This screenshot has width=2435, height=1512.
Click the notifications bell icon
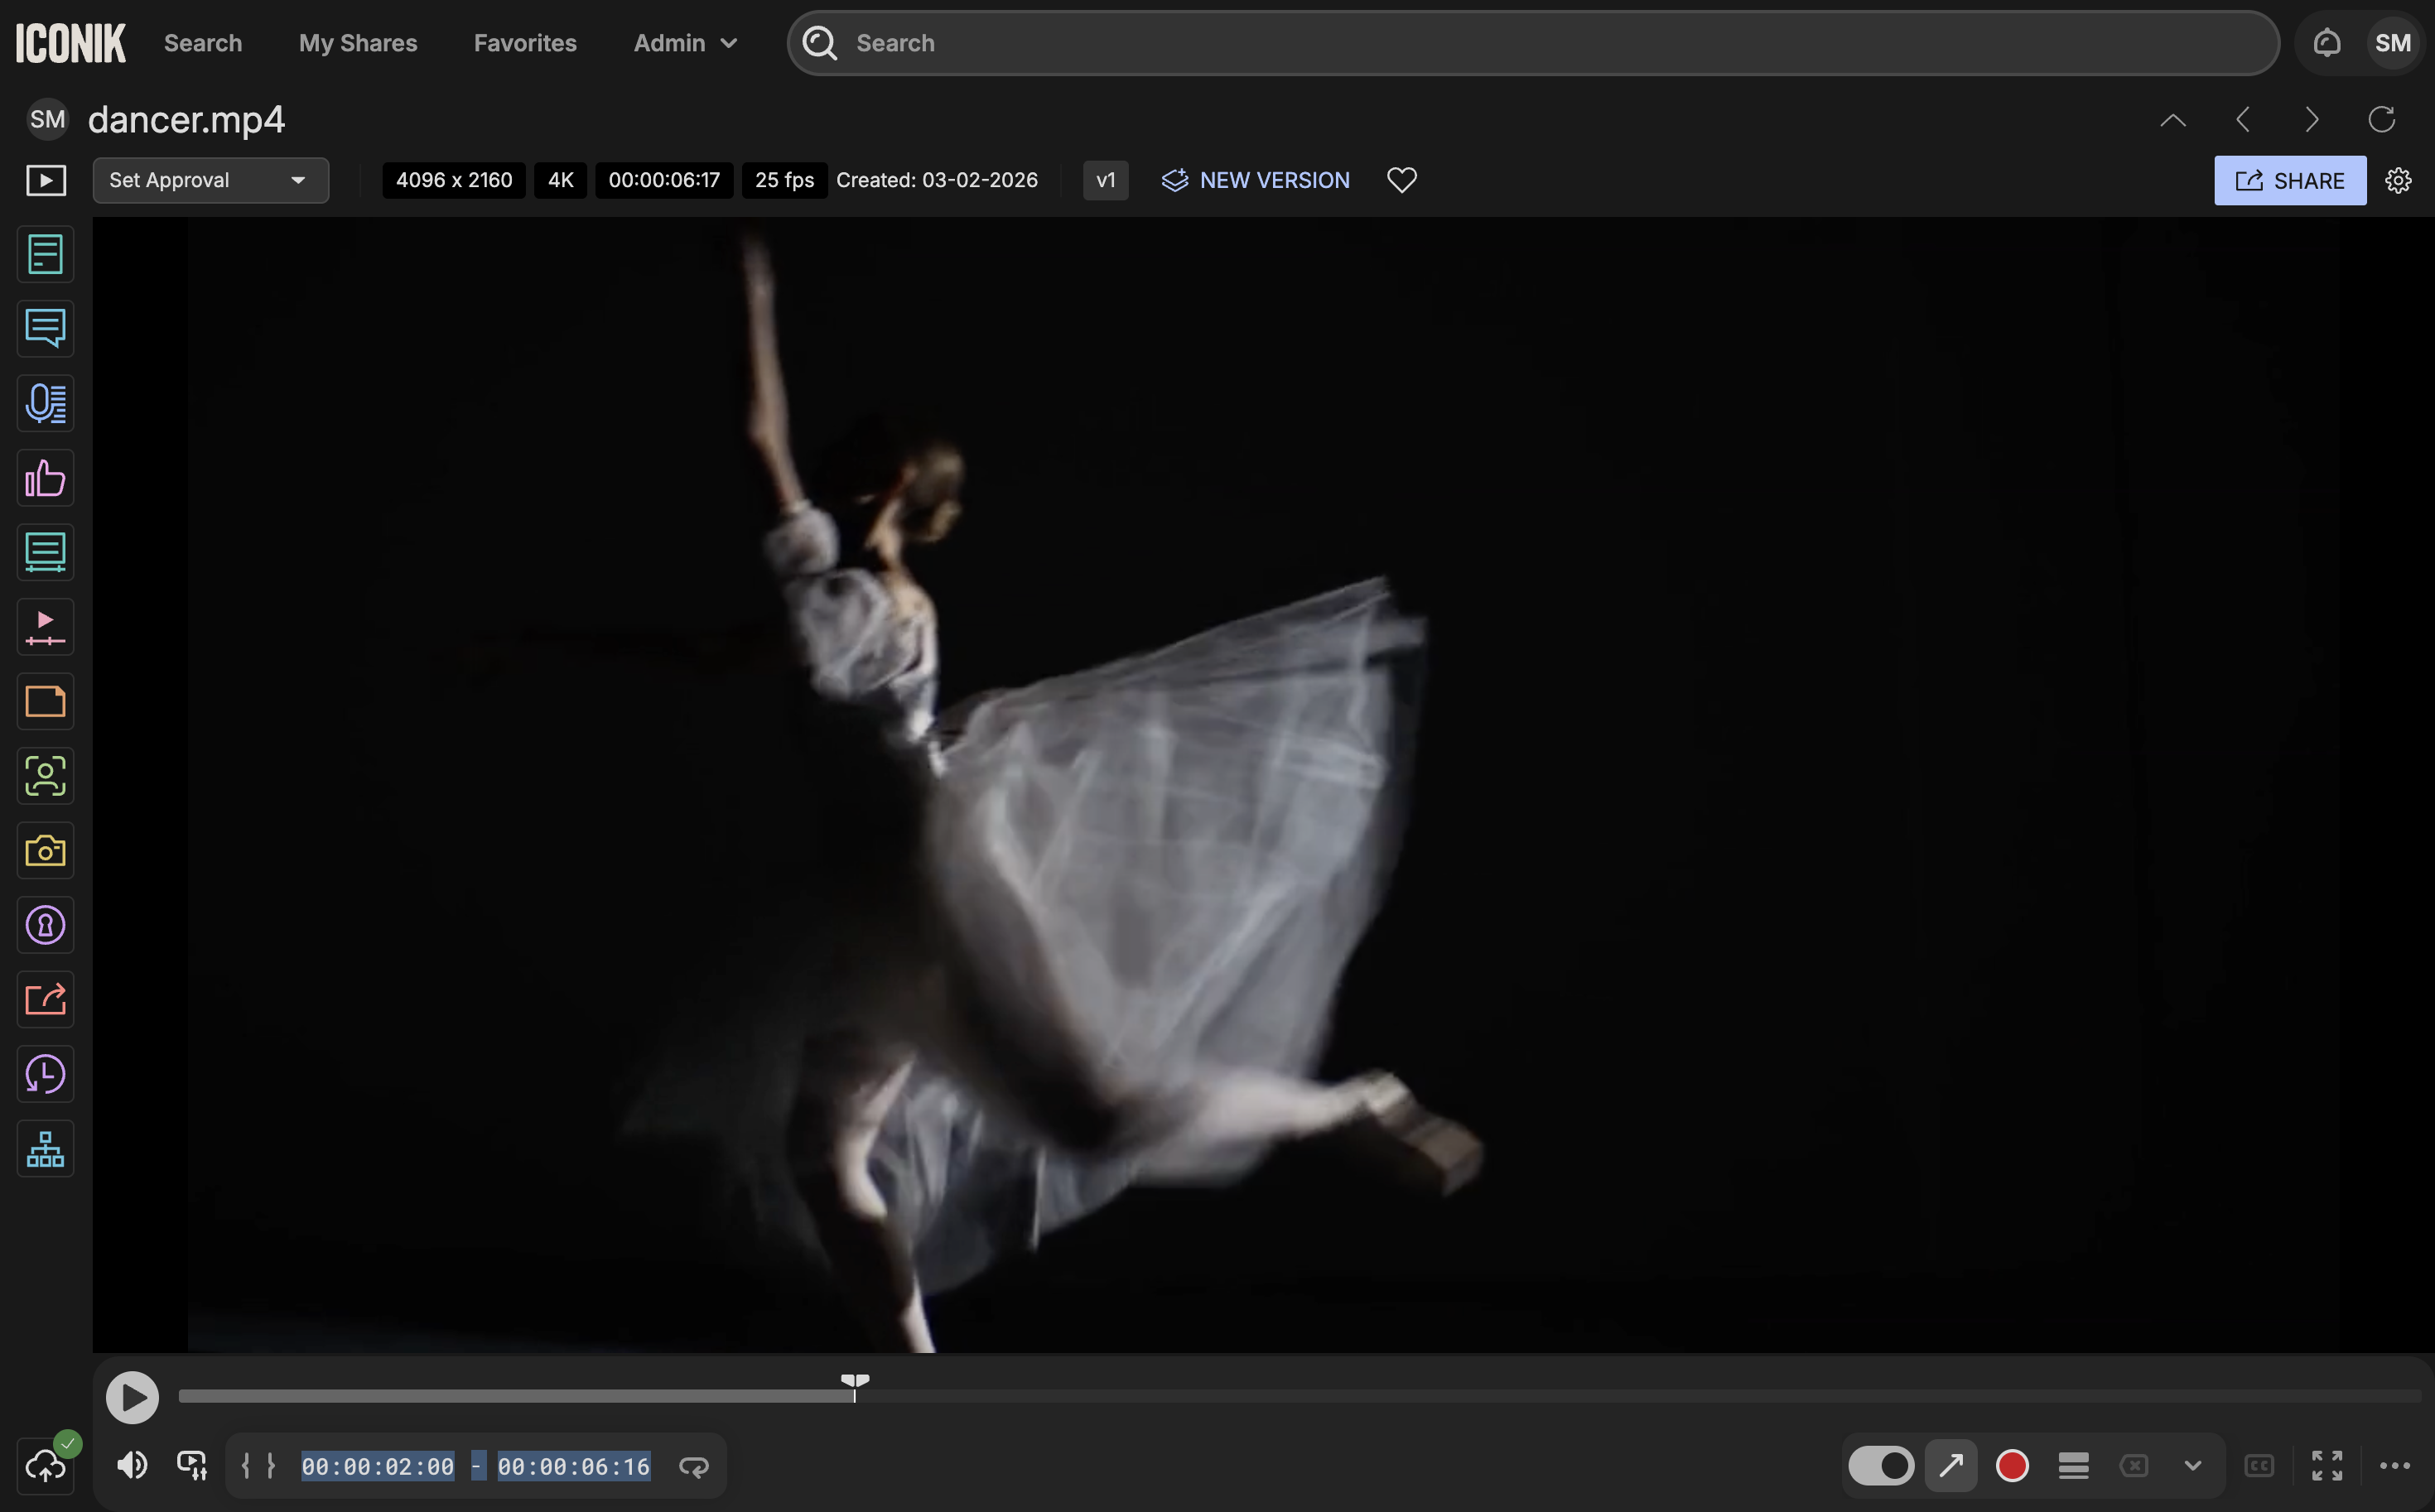[x=2326, y=43]
